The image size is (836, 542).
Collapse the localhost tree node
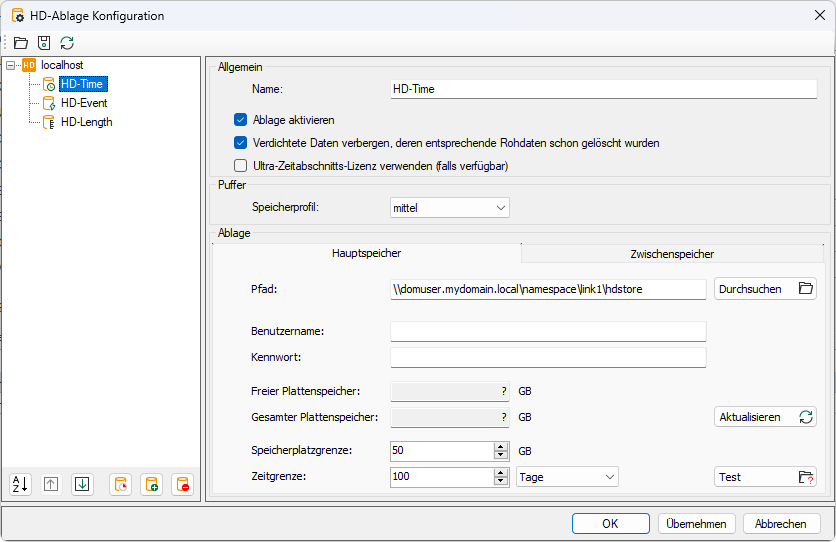point(11,65)
